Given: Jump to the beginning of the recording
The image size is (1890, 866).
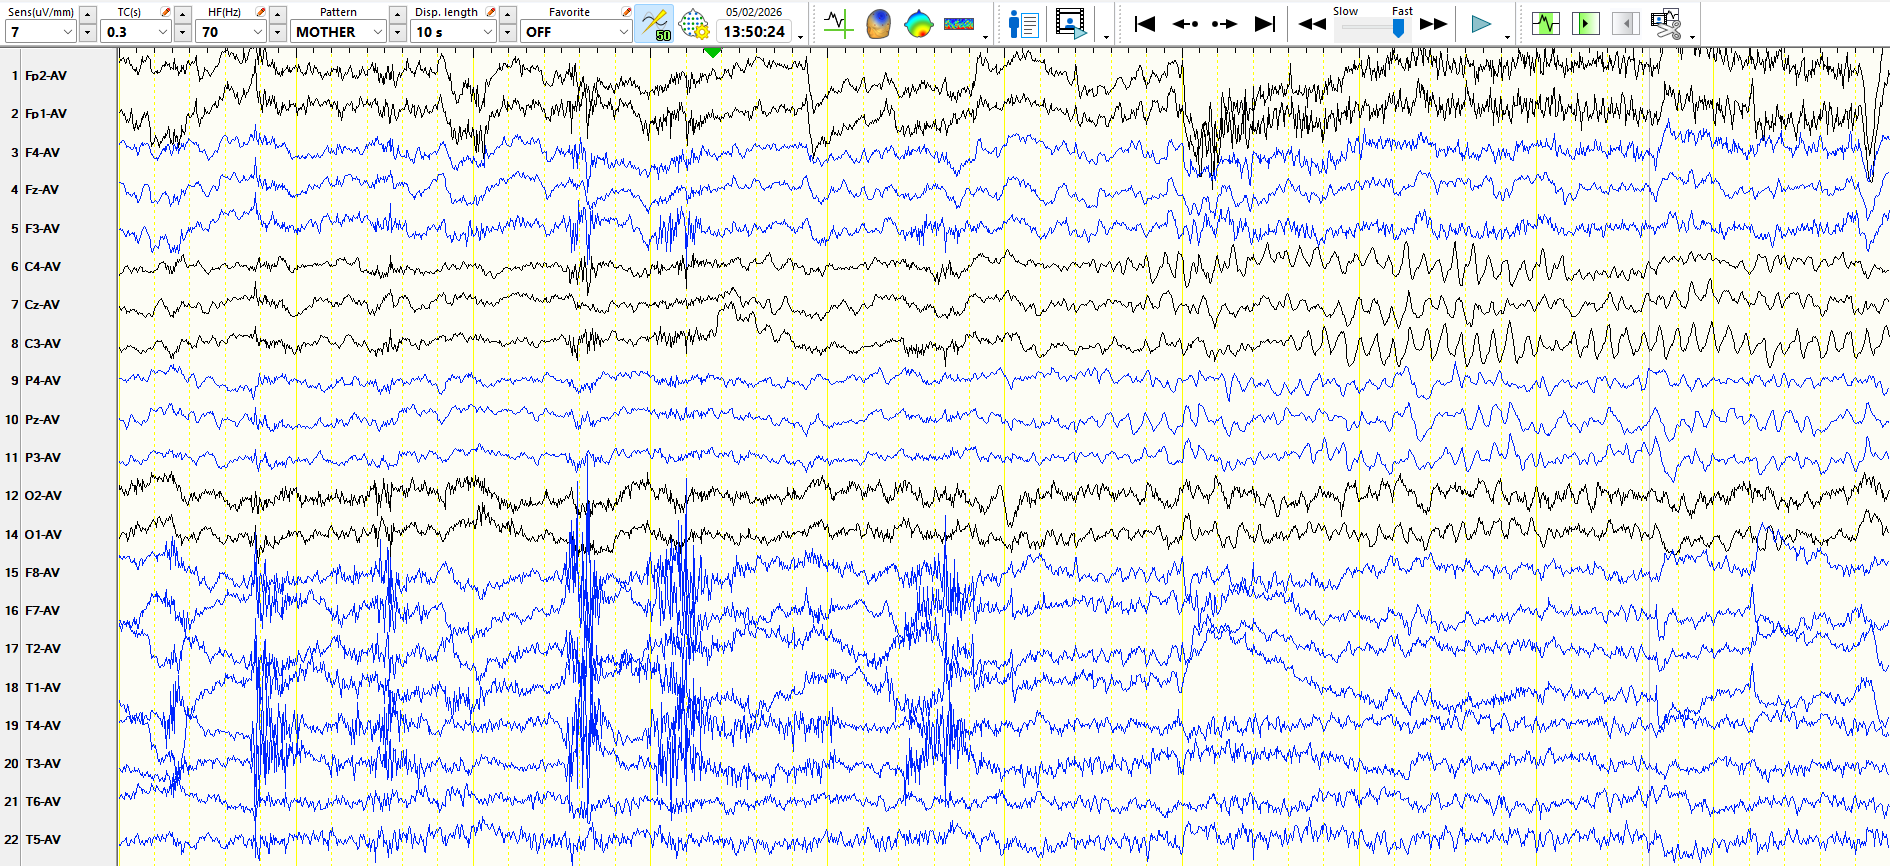Looking at the screenshot, I should [x=1145, y=23].
